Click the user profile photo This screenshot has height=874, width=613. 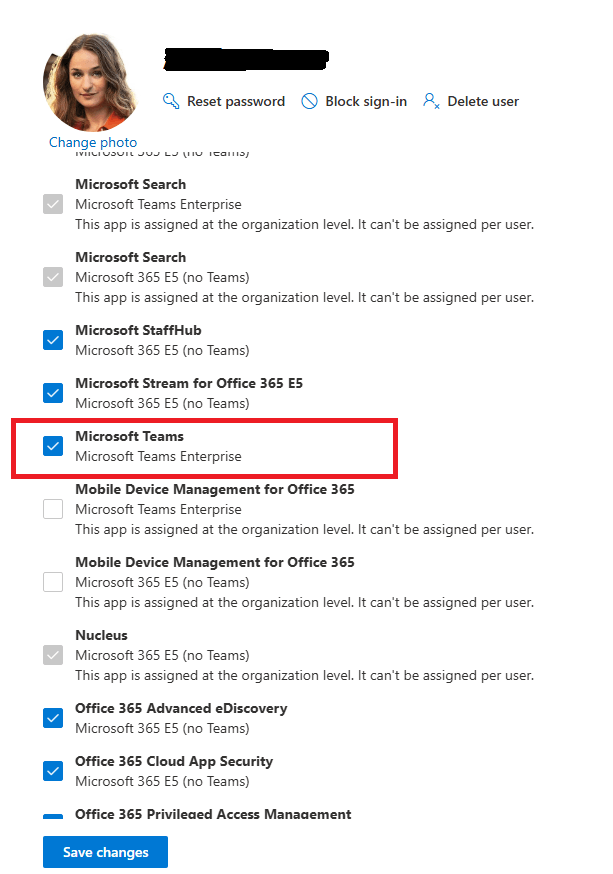tap(91, 82)
